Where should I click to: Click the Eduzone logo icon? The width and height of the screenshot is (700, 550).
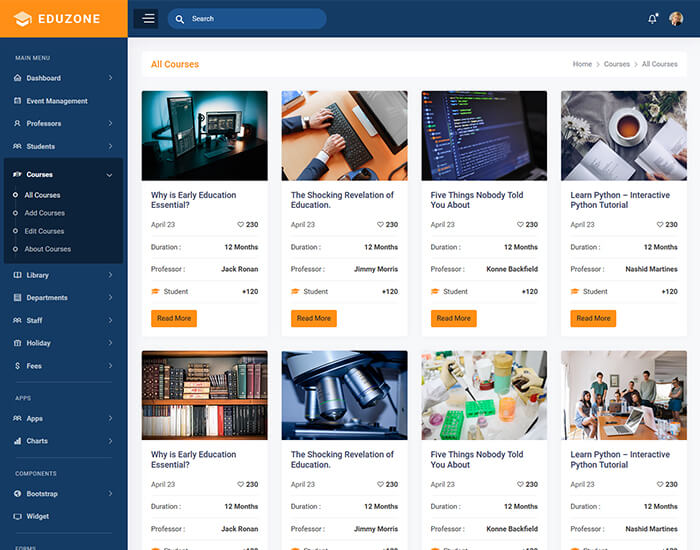coord(22,19)
